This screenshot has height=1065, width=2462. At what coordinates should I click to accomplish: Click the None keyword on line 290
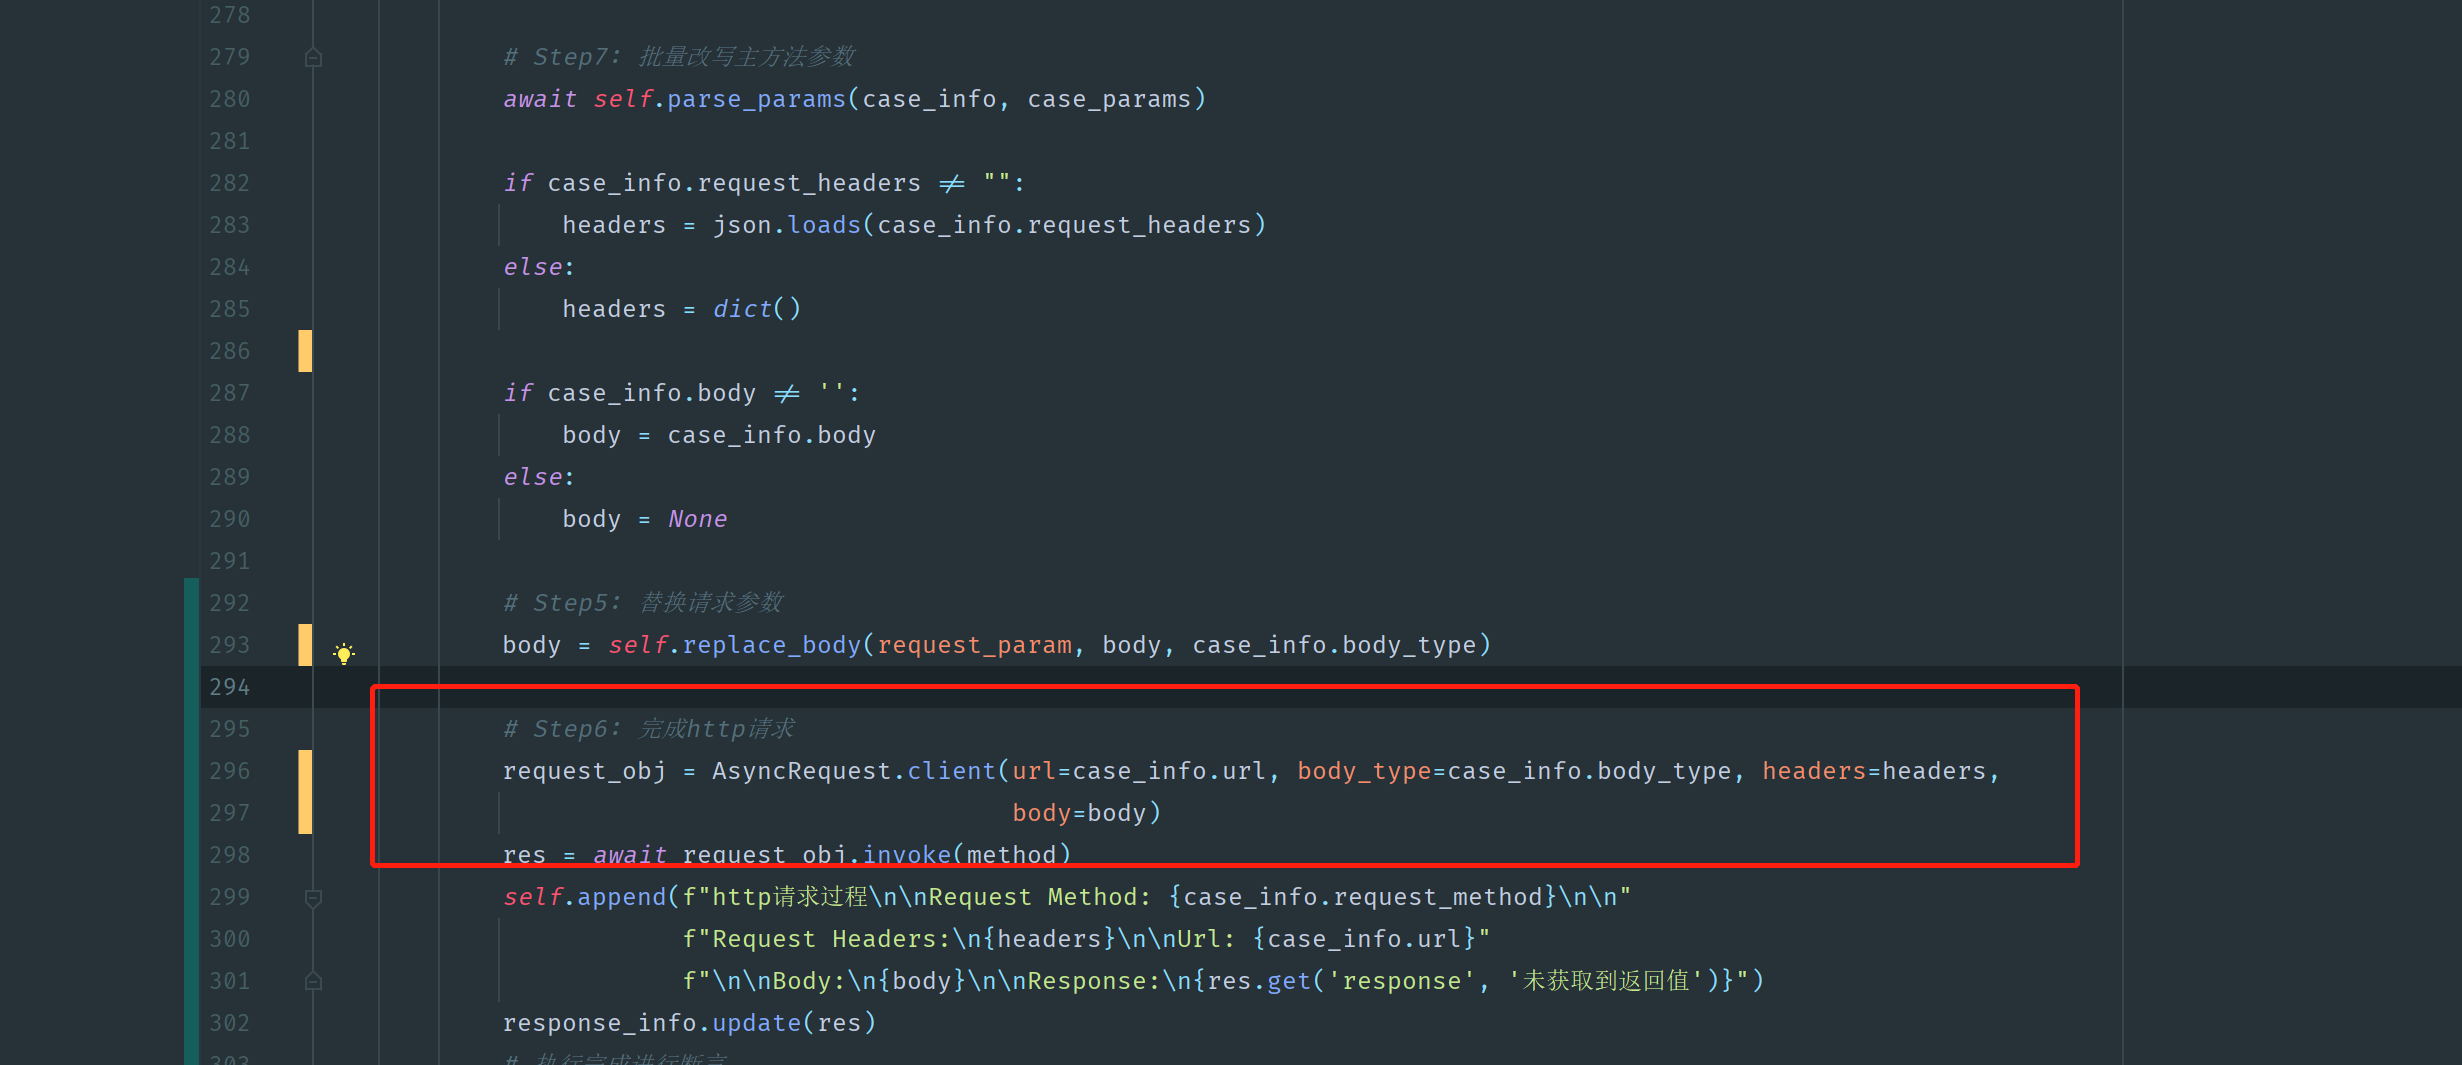[697, 519]
